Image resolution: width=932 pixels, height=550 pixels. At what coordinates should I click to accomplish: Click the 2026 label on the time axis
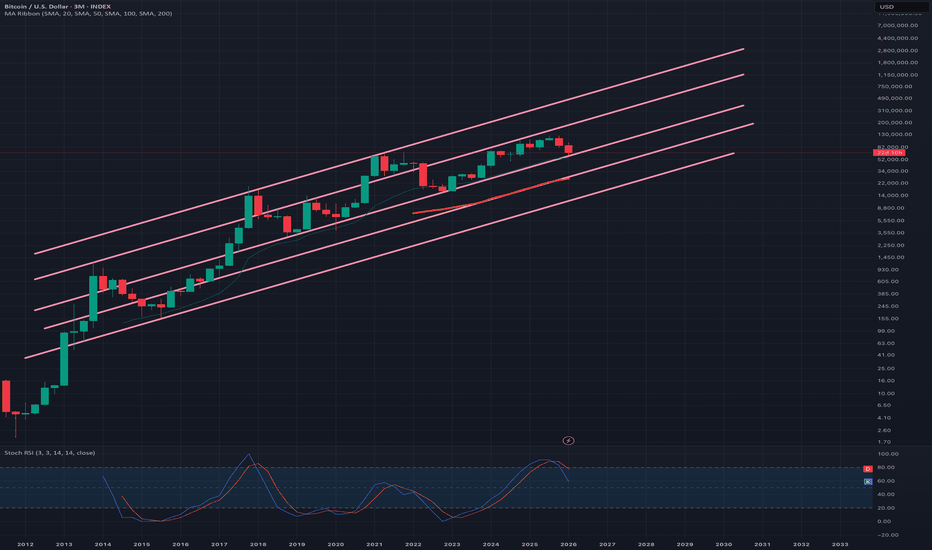pos(568,544)
